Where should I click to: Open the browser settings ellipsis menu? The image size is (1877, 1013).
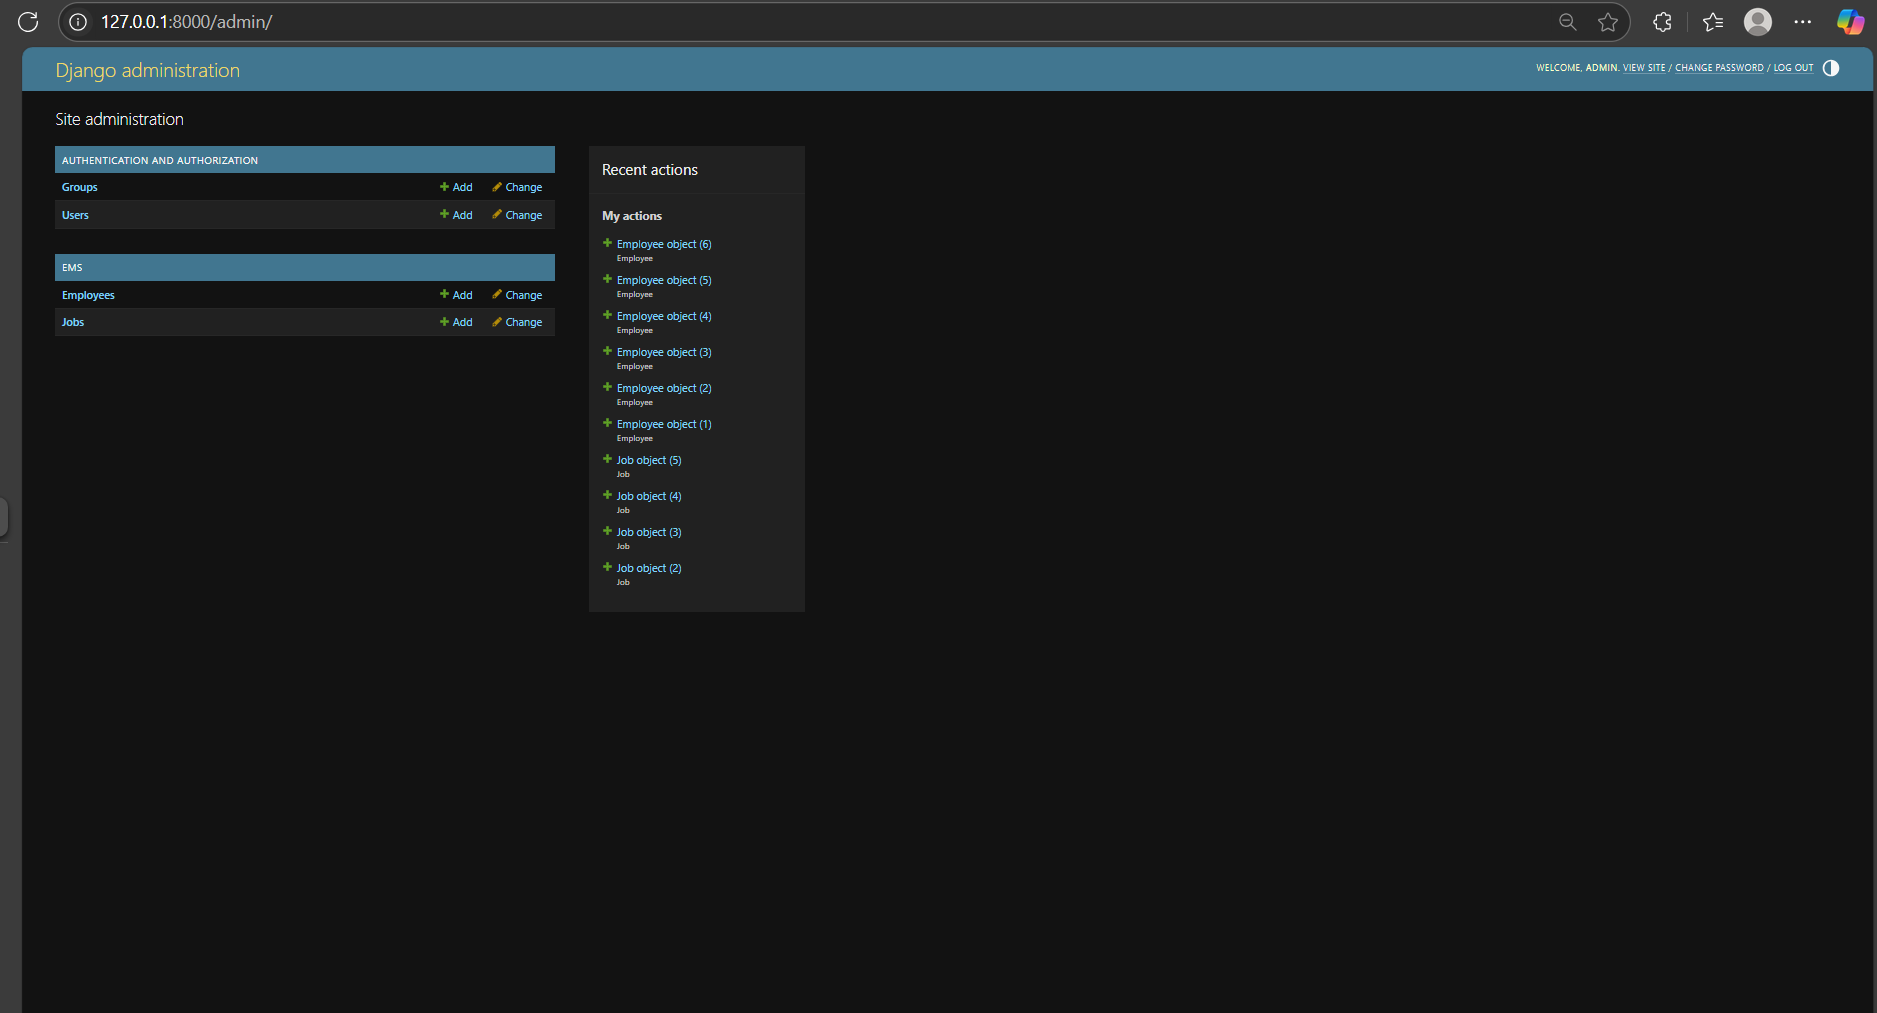pyautogui.click(x=1804, y=21)
